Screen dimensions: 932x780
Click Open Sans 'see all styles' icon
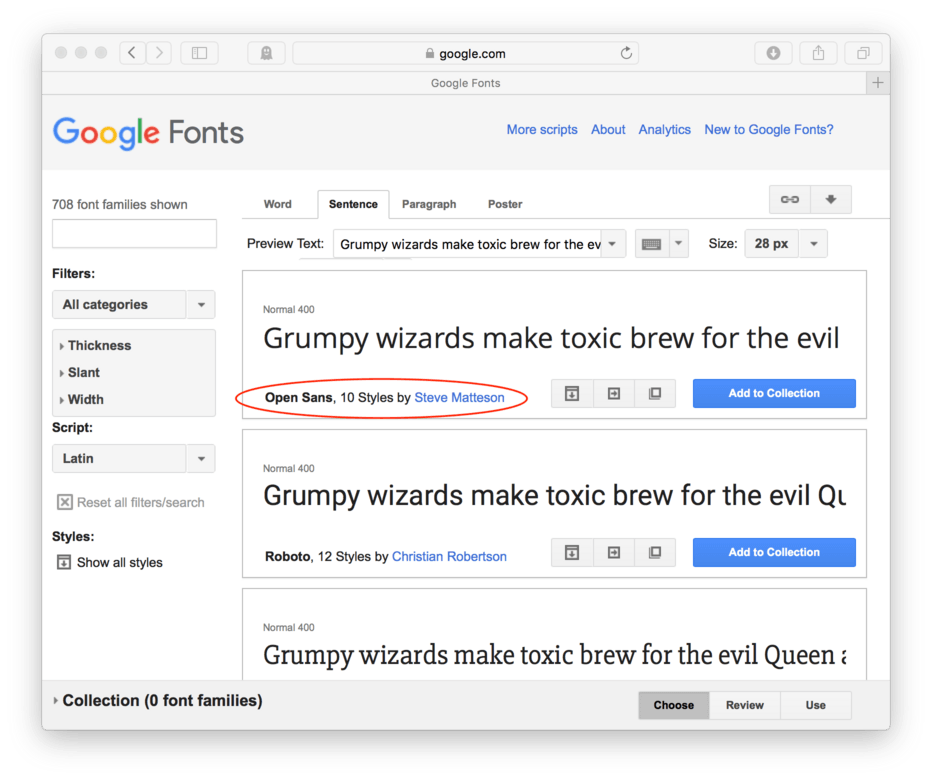pos(572,394)
